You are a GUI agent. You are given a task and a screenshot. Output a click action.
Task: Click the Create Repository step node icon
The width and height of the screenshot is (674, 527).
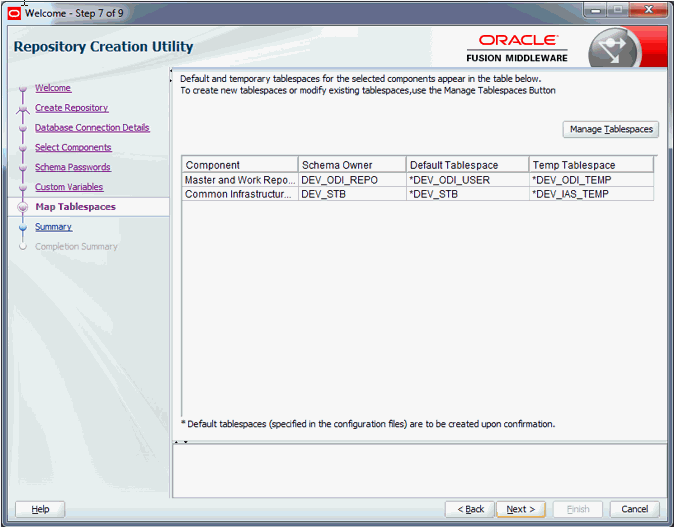pos(23,109)
